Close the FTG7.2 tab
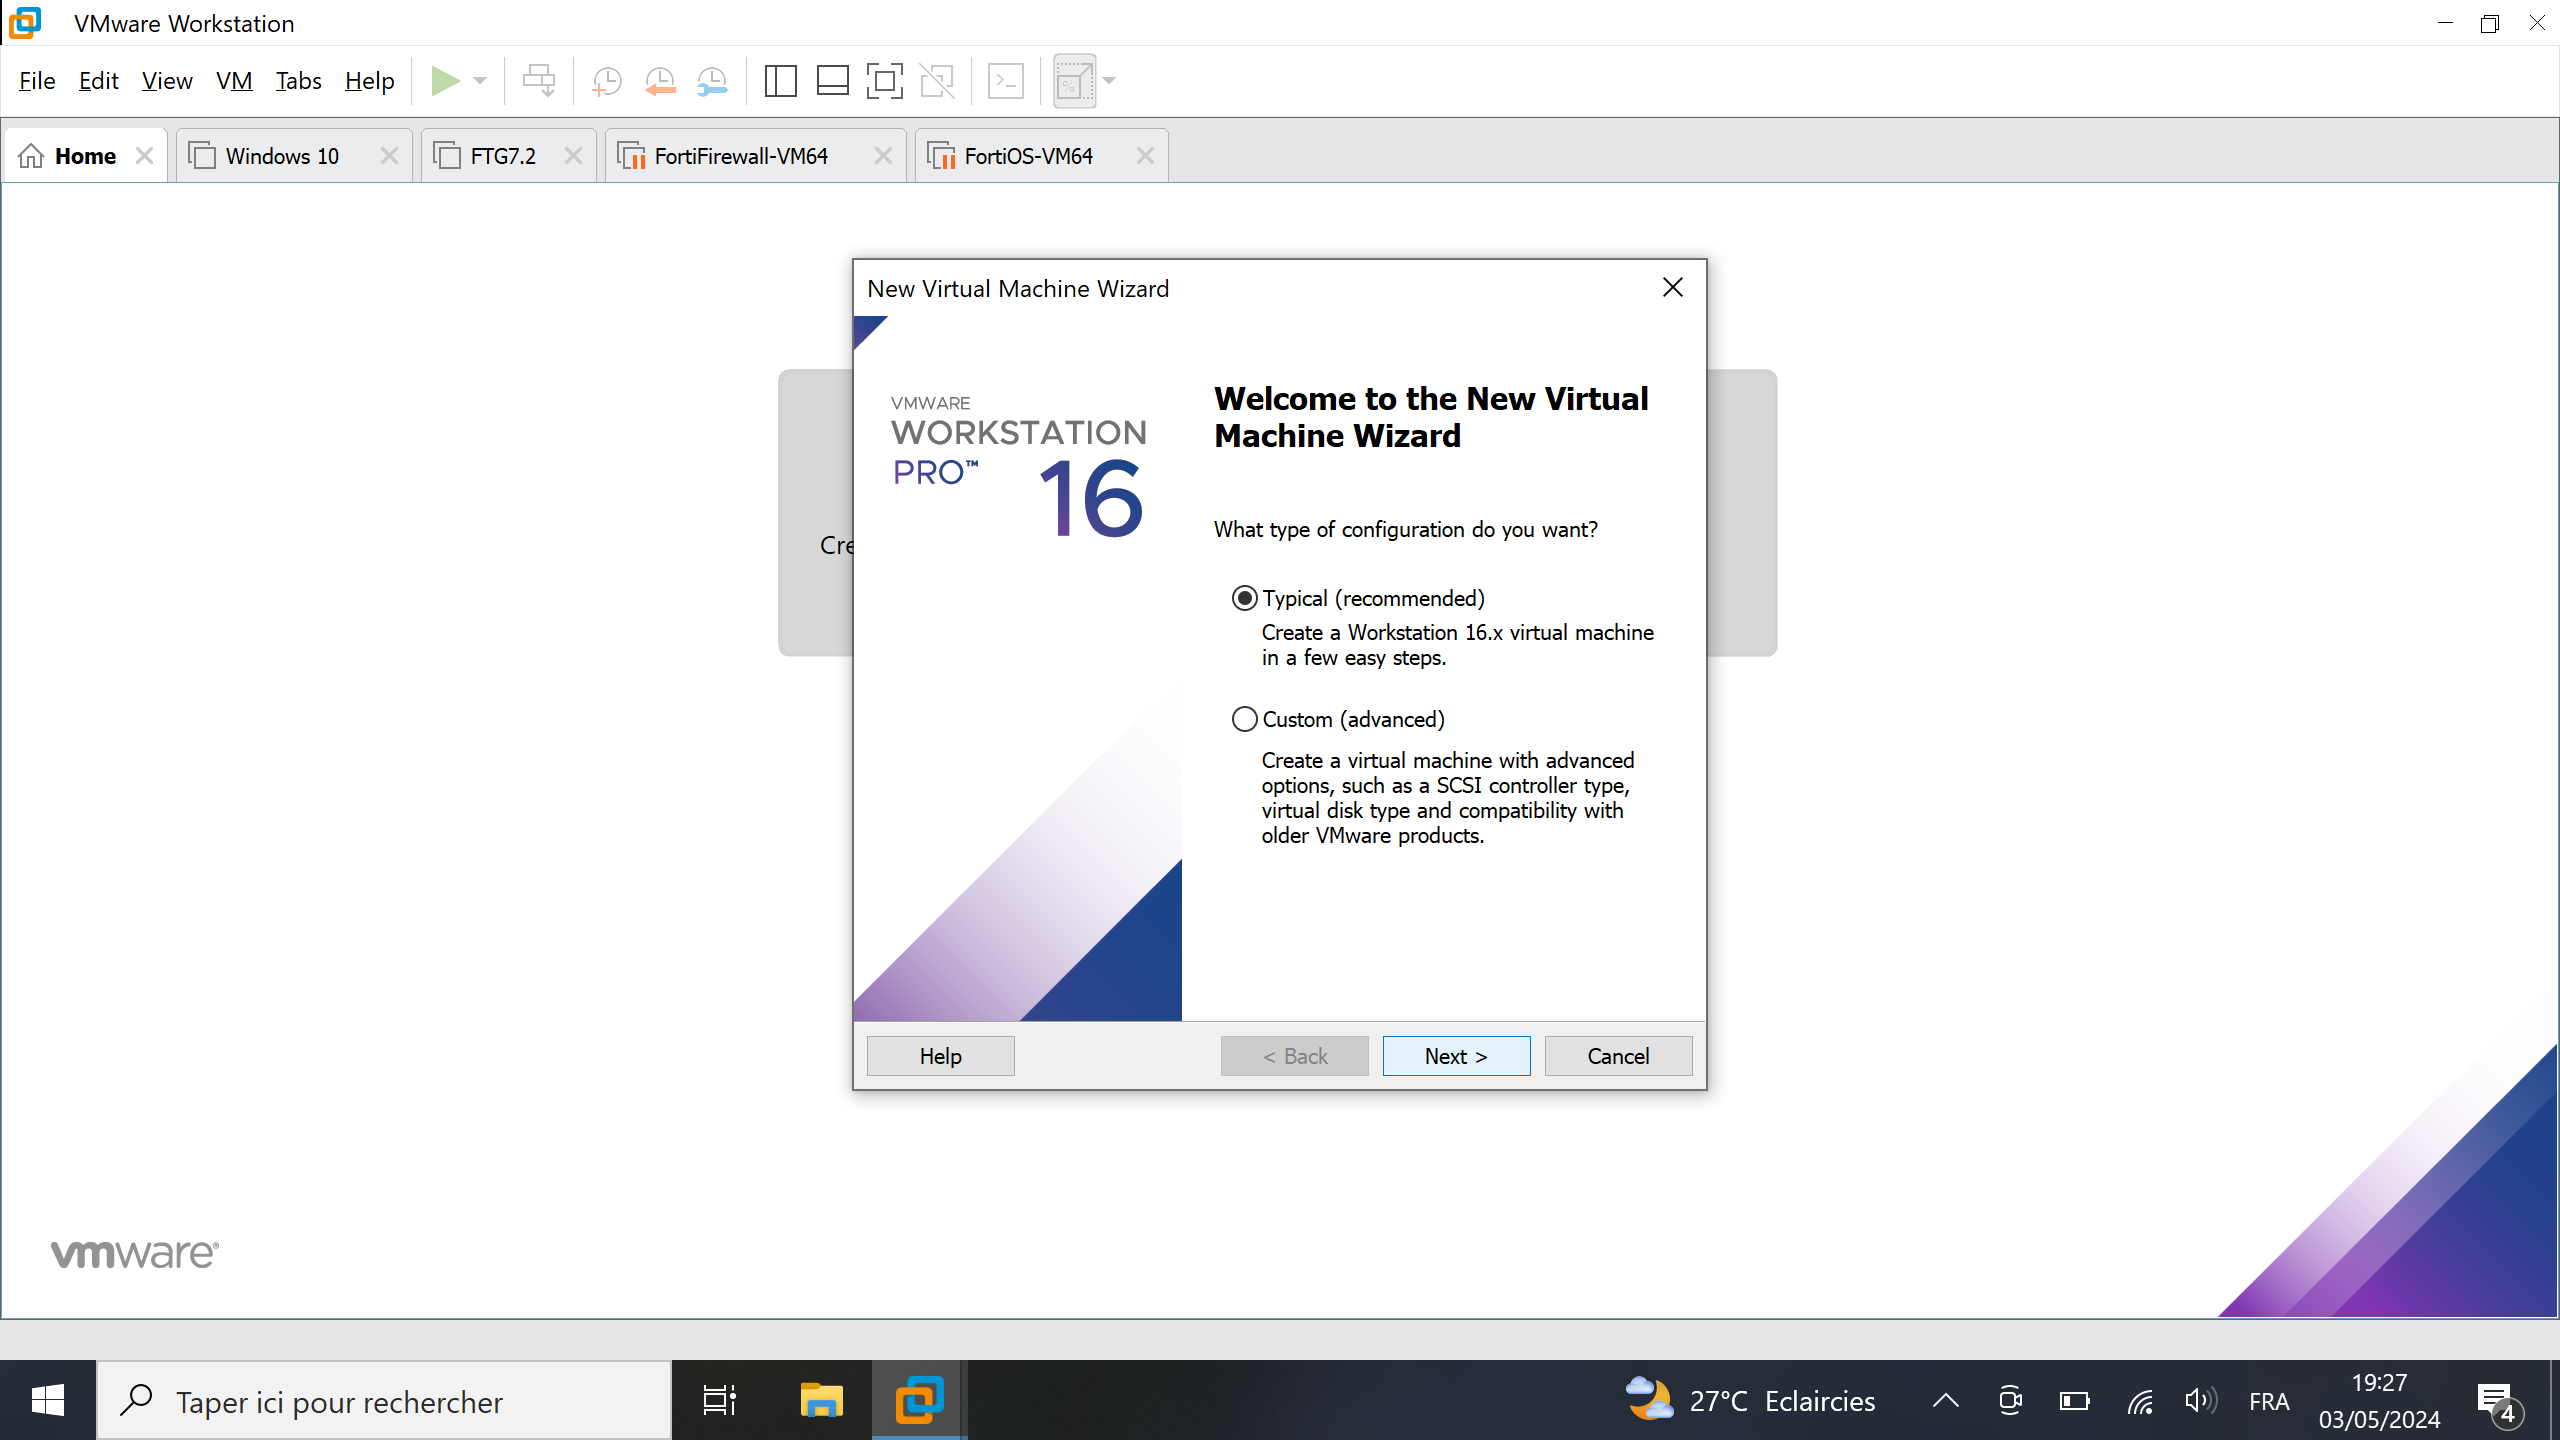The image size is (2560, 1440). click(x=573, y=156)
